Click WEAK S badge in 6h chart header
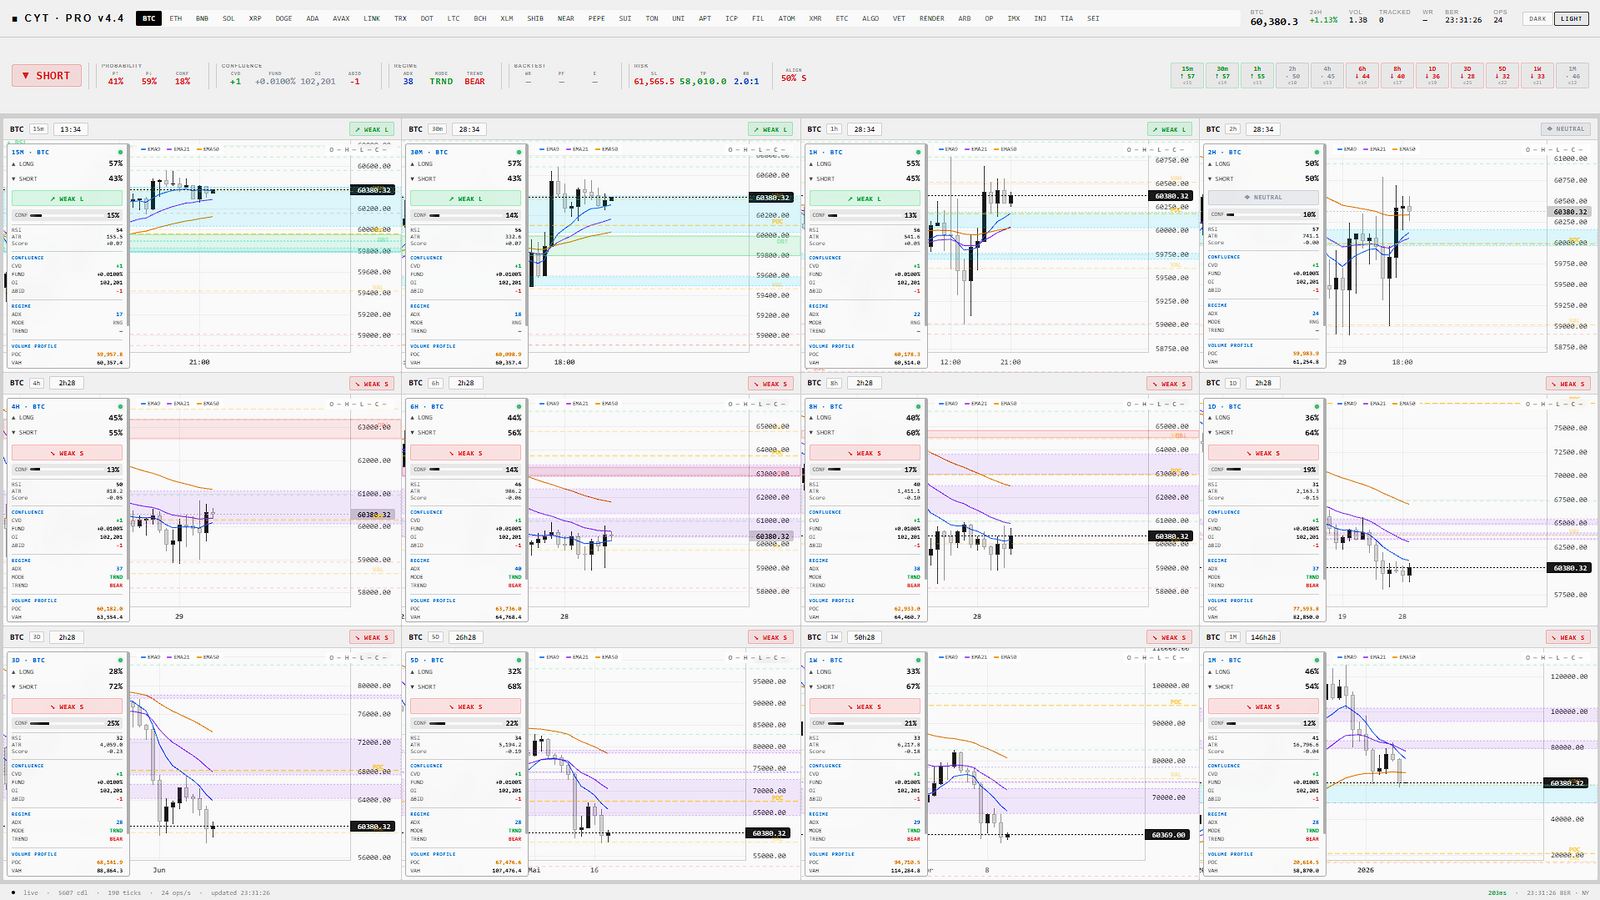Screen dimensions: 1600x900 click(771, 383)
